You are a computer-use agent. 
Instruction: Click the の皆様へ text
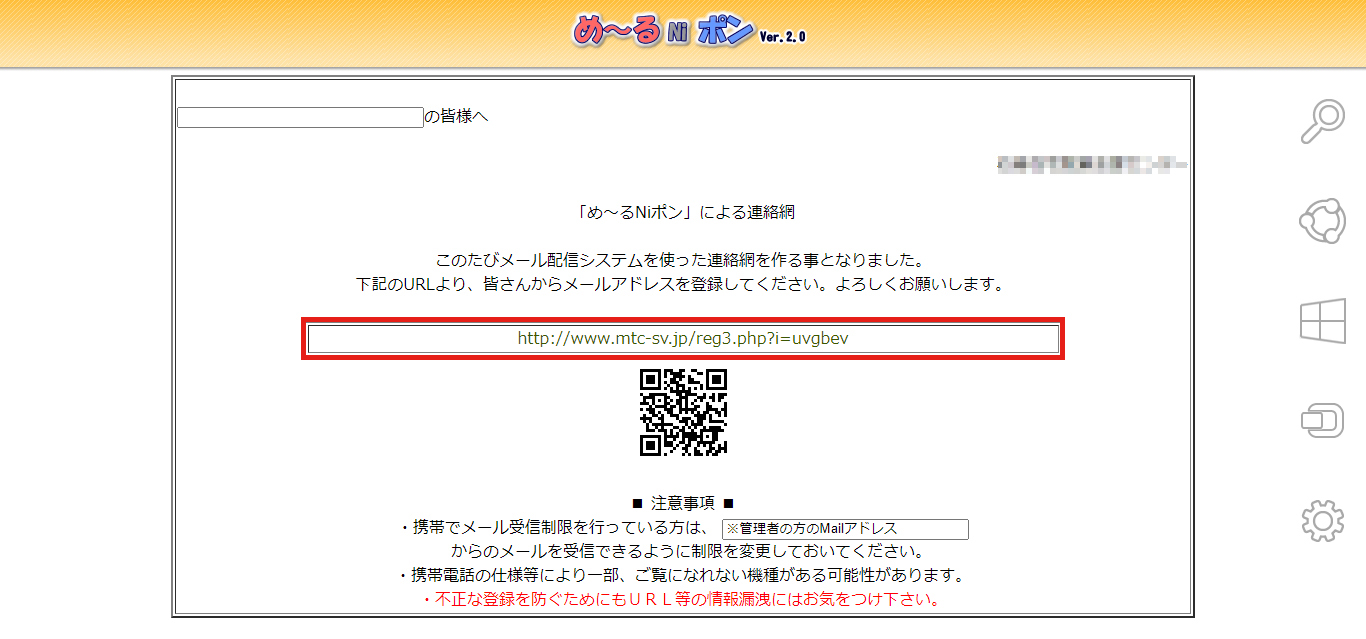click(457, 117)
